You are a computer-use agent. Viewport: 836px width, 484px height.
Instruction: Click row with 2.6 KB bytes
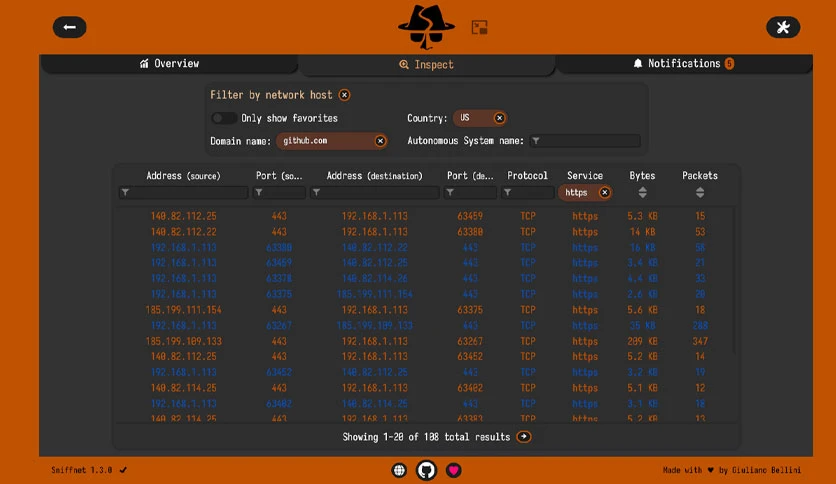(427, 294)
